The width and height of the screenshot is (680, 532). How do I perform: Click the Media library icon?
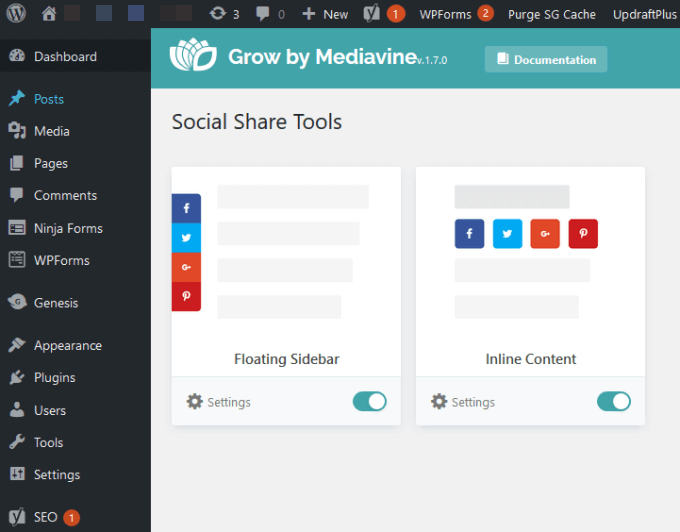pos(17,131)
